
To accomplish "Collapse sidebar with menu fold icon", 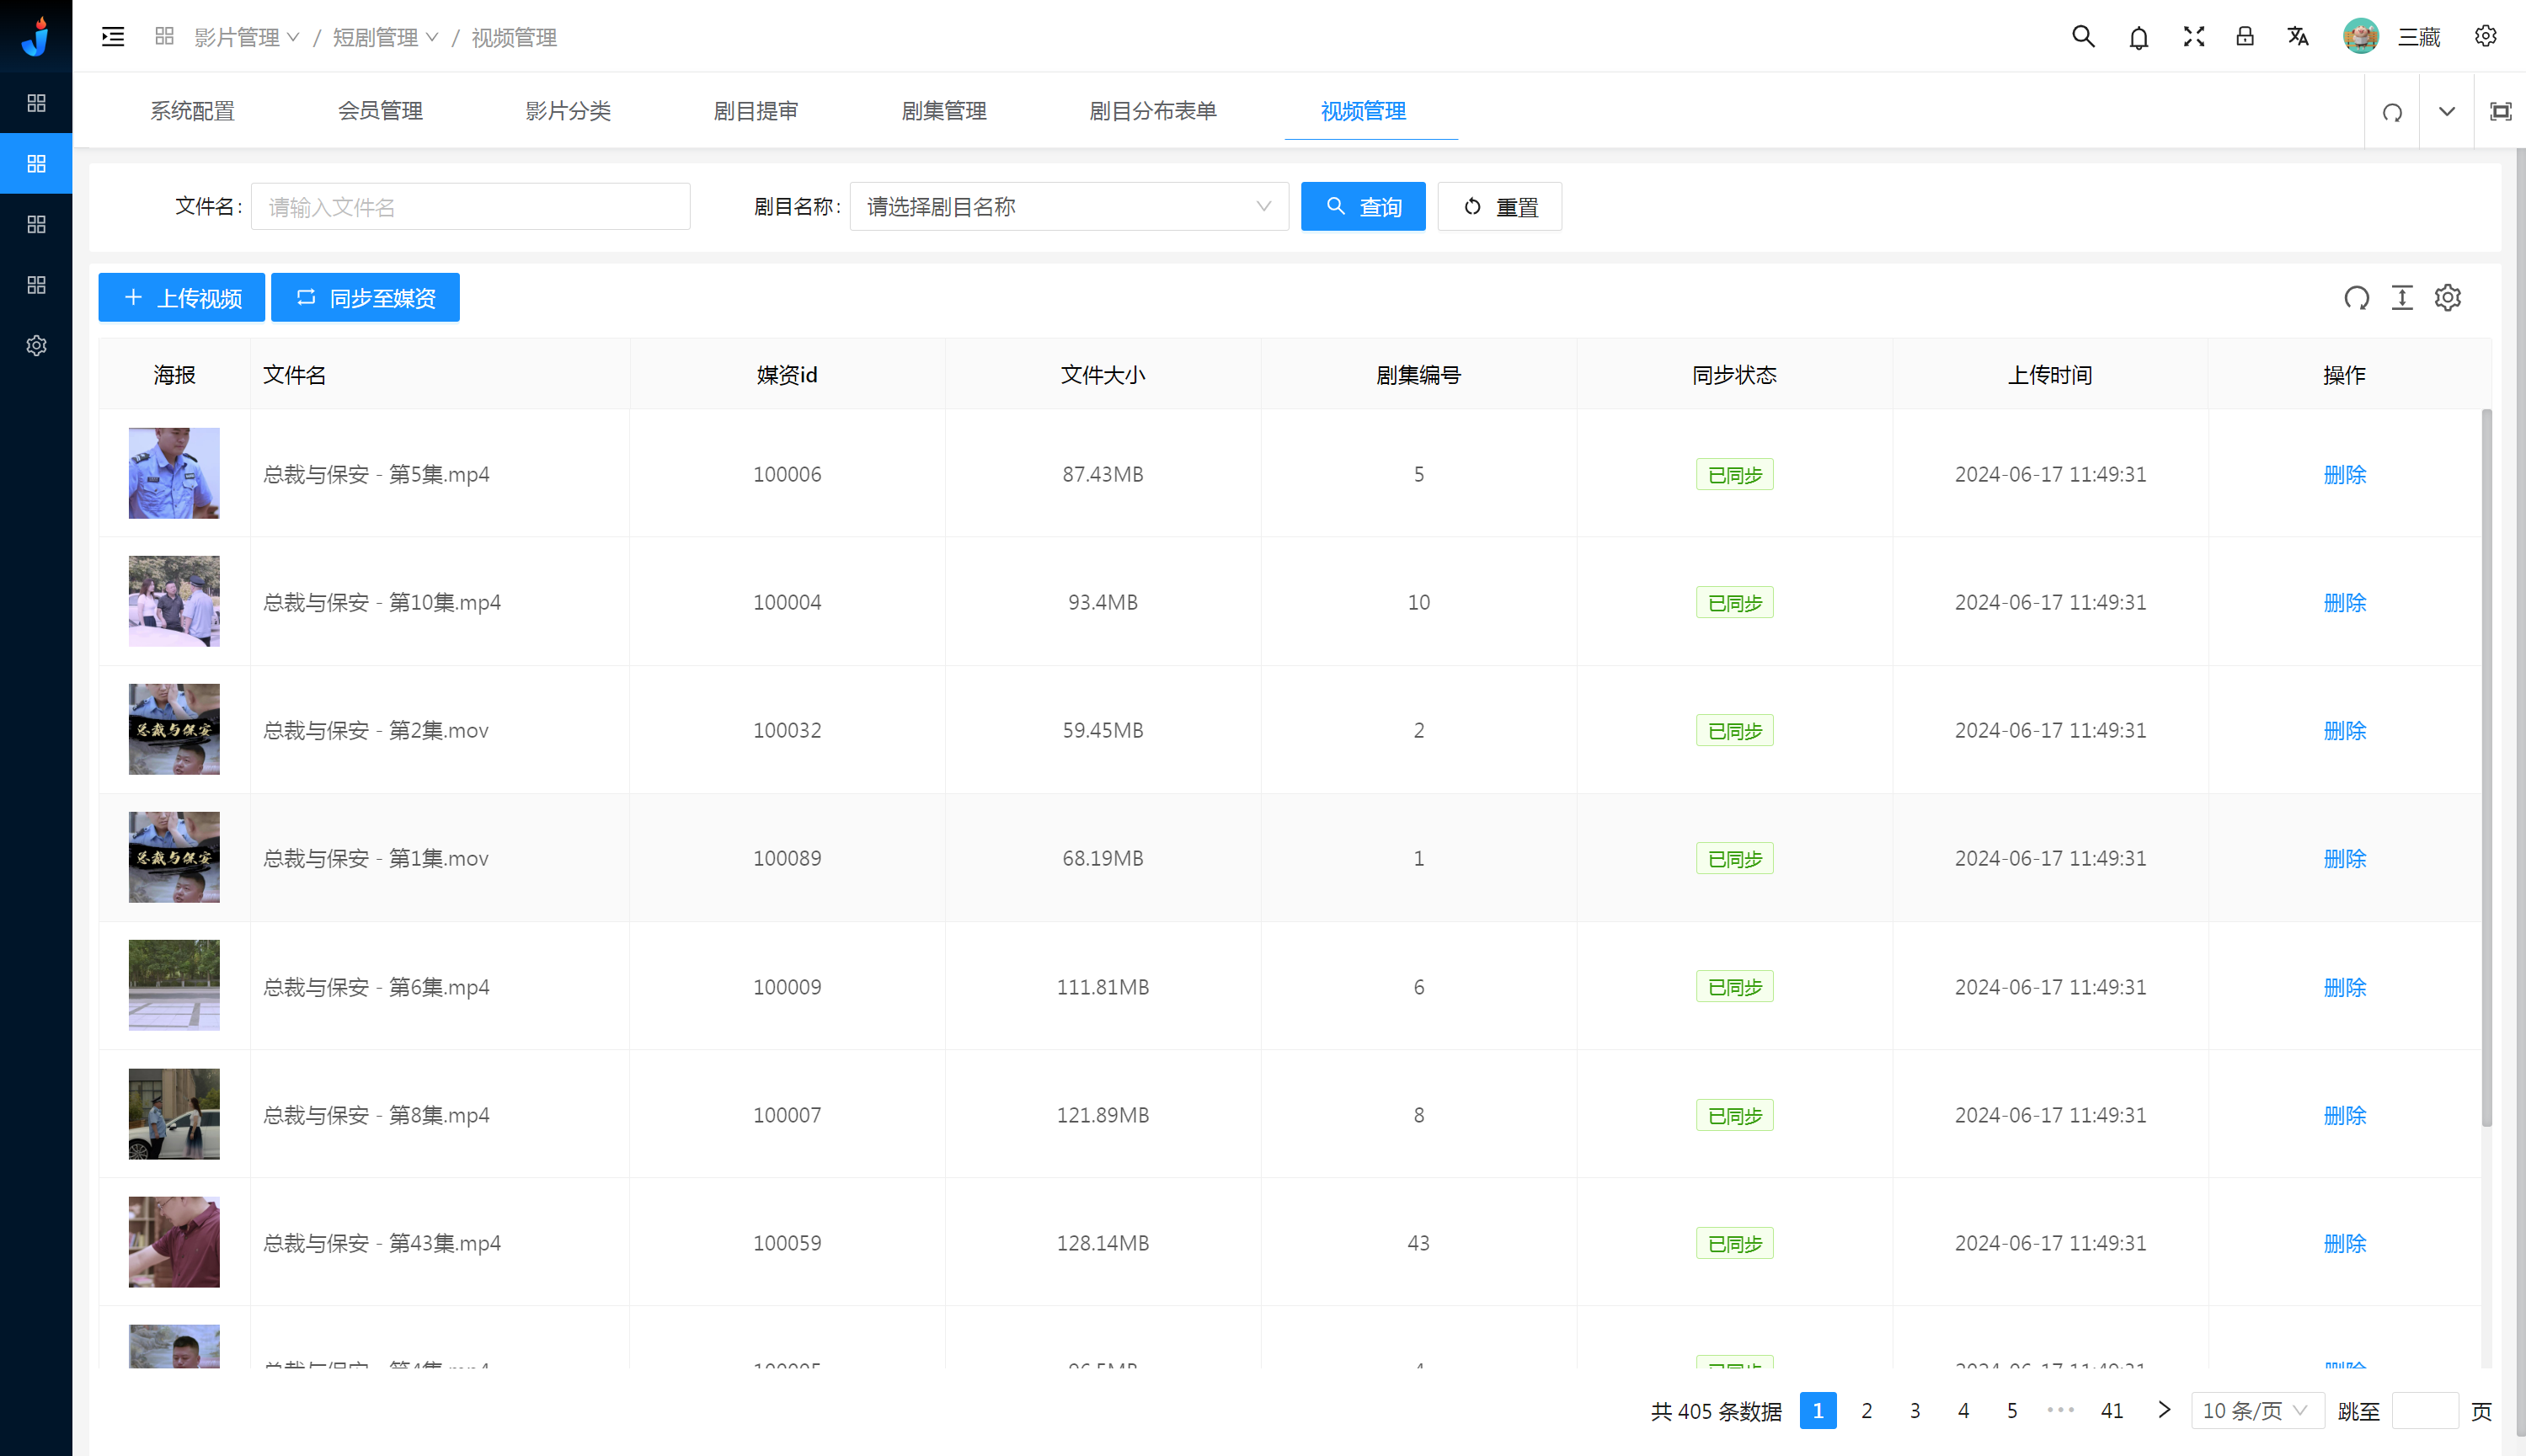I will tap(113, 37).
